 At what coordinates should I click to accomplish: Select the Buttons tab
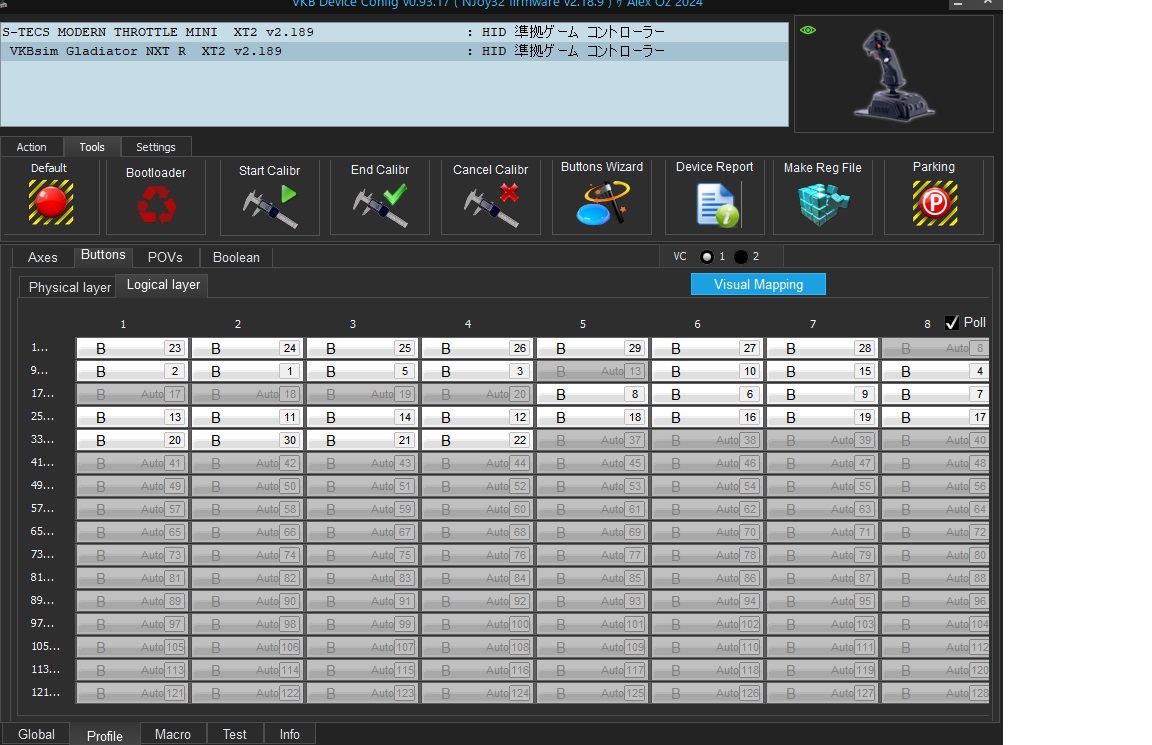click(x=103, y=255)
